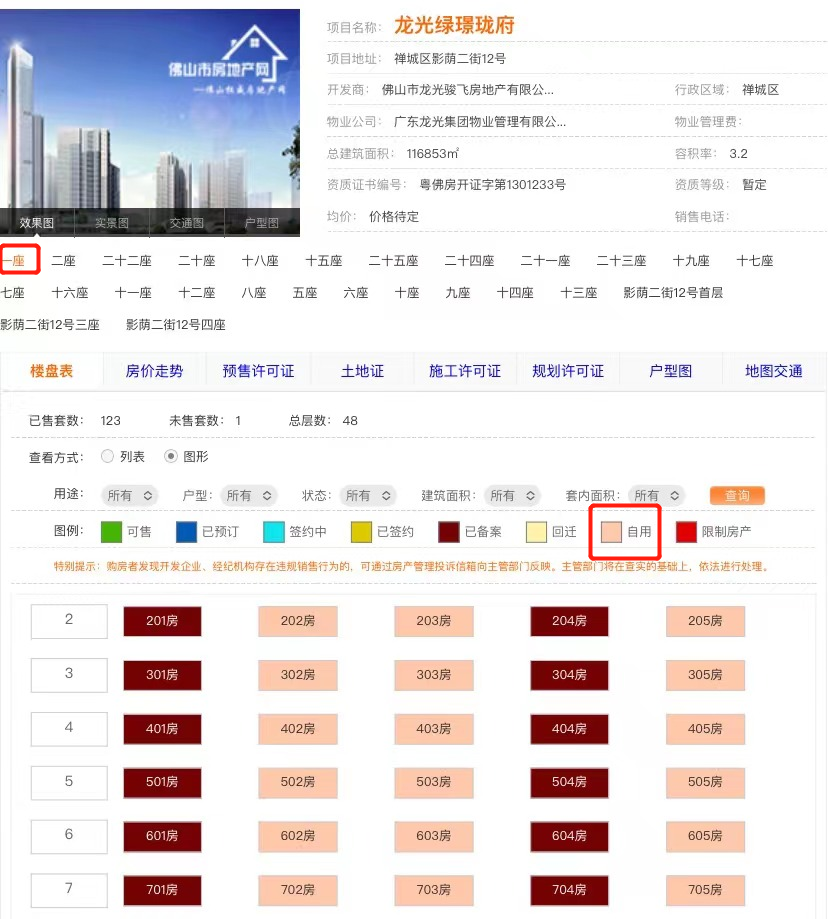Image resolution: width=828 pixels, height=919 pixels.
Task: Click the dark red 已备案 legend swatch
Action: [x=449, y=532]
